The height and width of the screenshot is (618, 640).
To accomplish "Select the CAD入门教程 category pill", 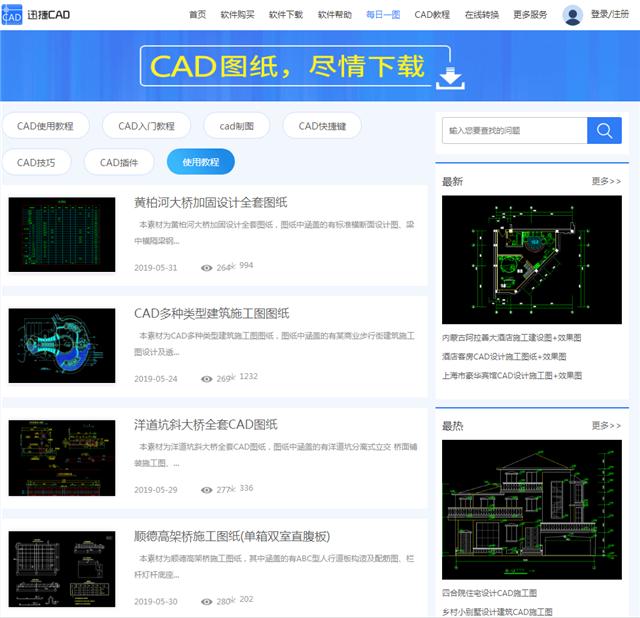I will (x=147, y=126).
